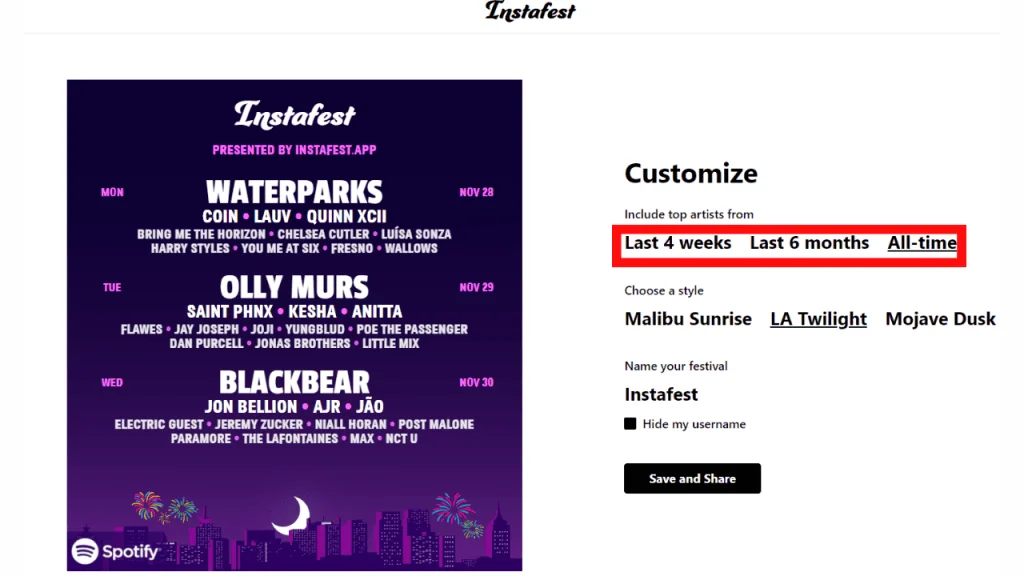Click the MON day marker on the poster
Viewport: 1024px width, 576px height.
click(x=111, y=192)
